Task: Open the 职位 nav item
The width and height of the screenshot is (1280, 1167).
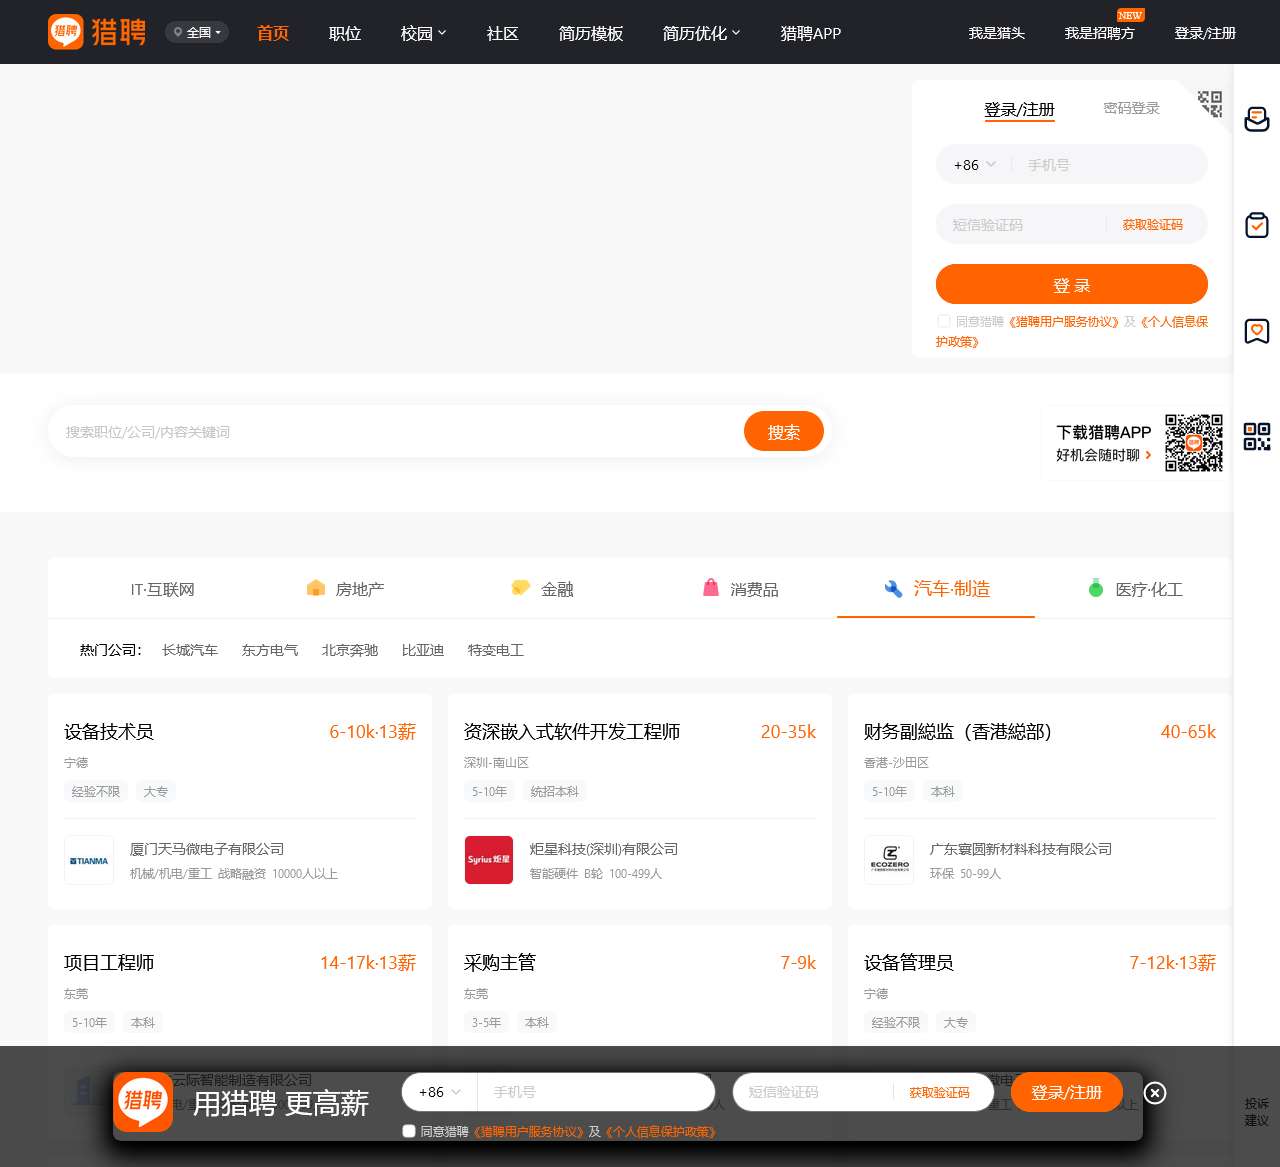Action: [345, 33]
